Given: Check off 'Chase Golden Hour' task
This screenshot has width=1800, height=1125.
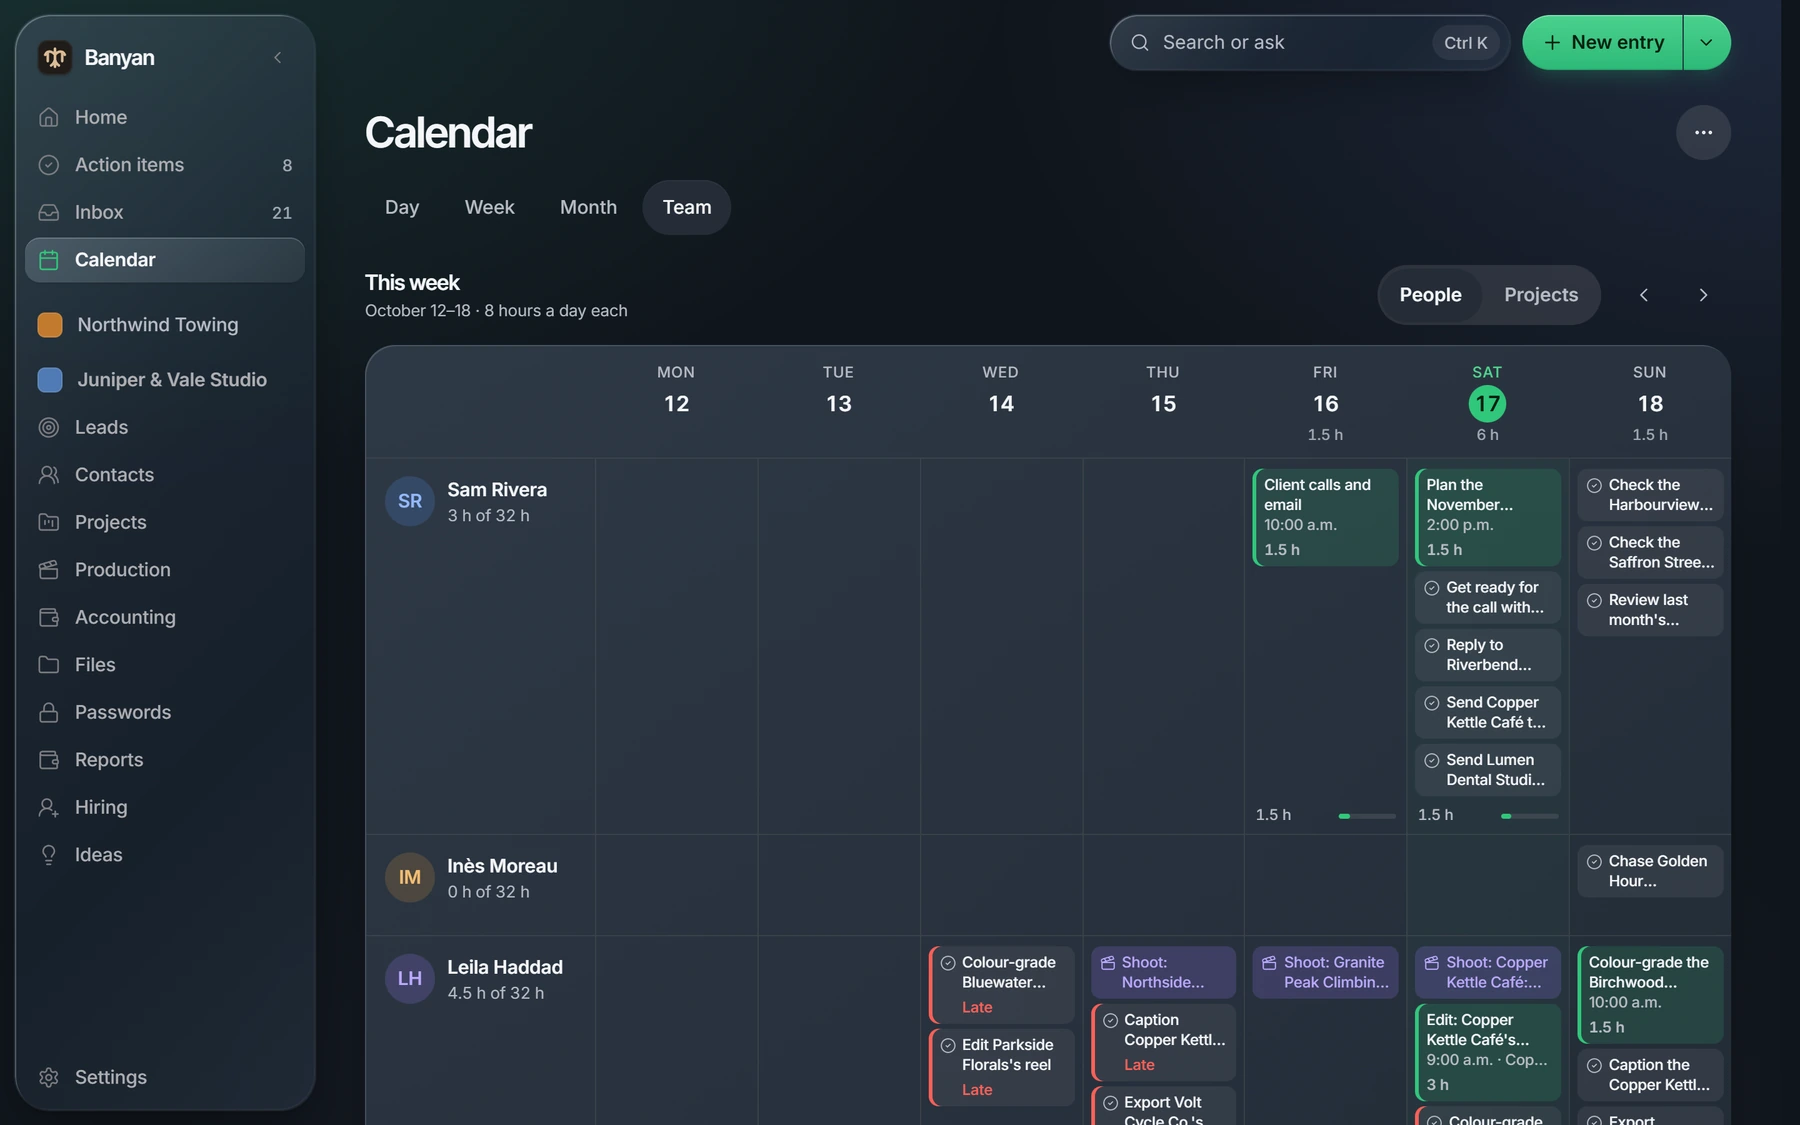Looking at the screenshot, I should pyautogui.click(x=1594, y=862).
